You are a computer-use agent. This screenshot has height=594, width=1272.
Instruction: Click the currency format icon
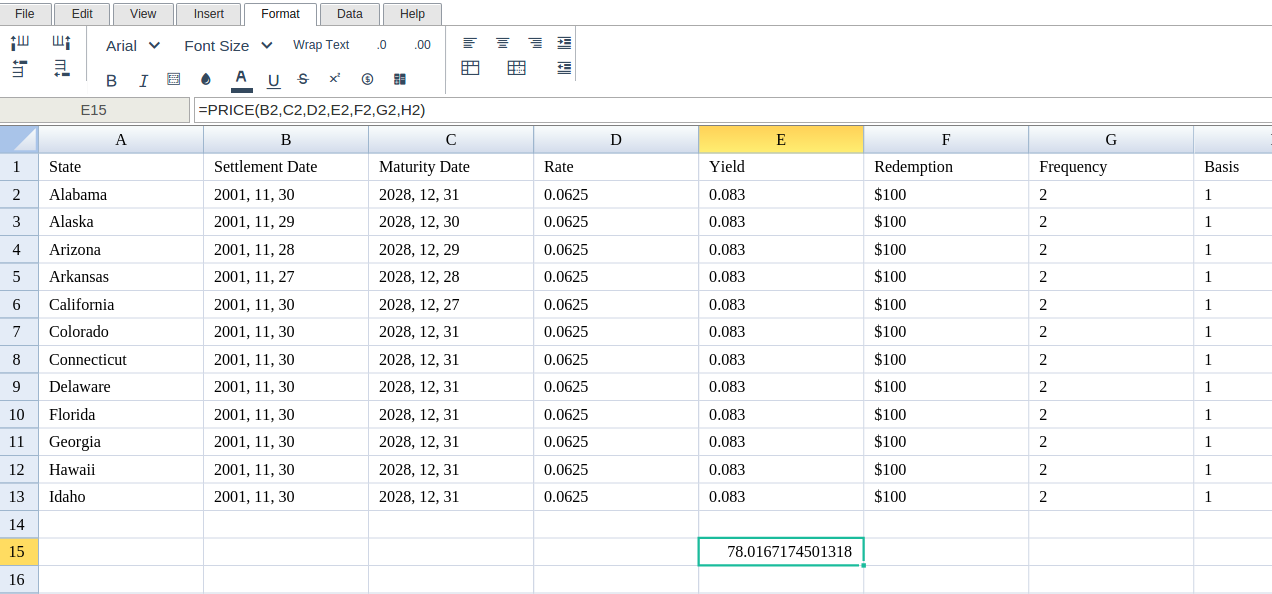pyautogui.click(x=367, y=79)
